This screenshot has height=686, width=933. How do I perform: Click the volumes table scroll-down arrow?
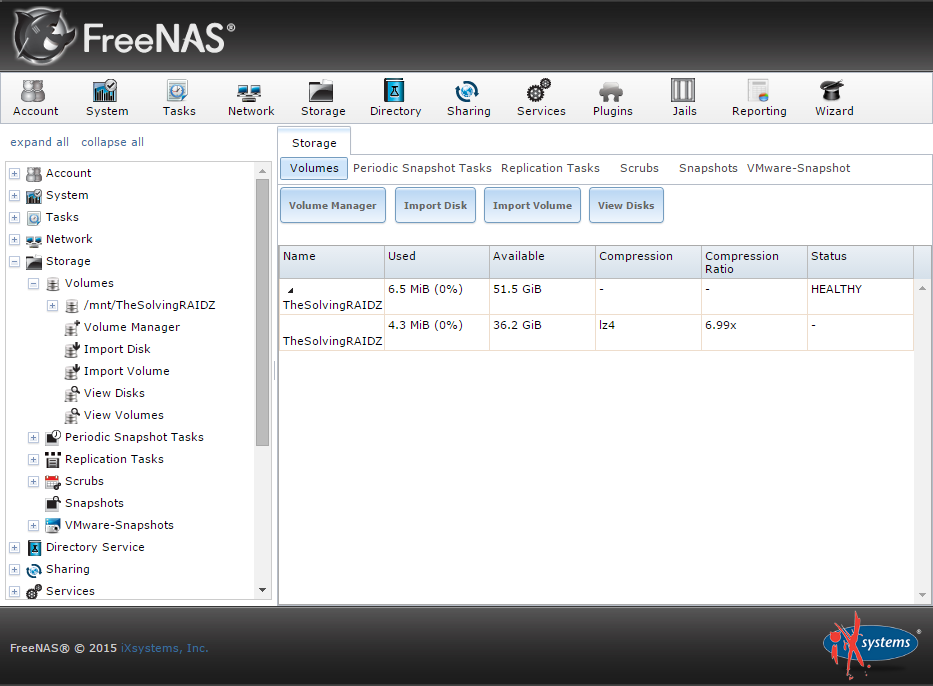(x=922, y=595)
